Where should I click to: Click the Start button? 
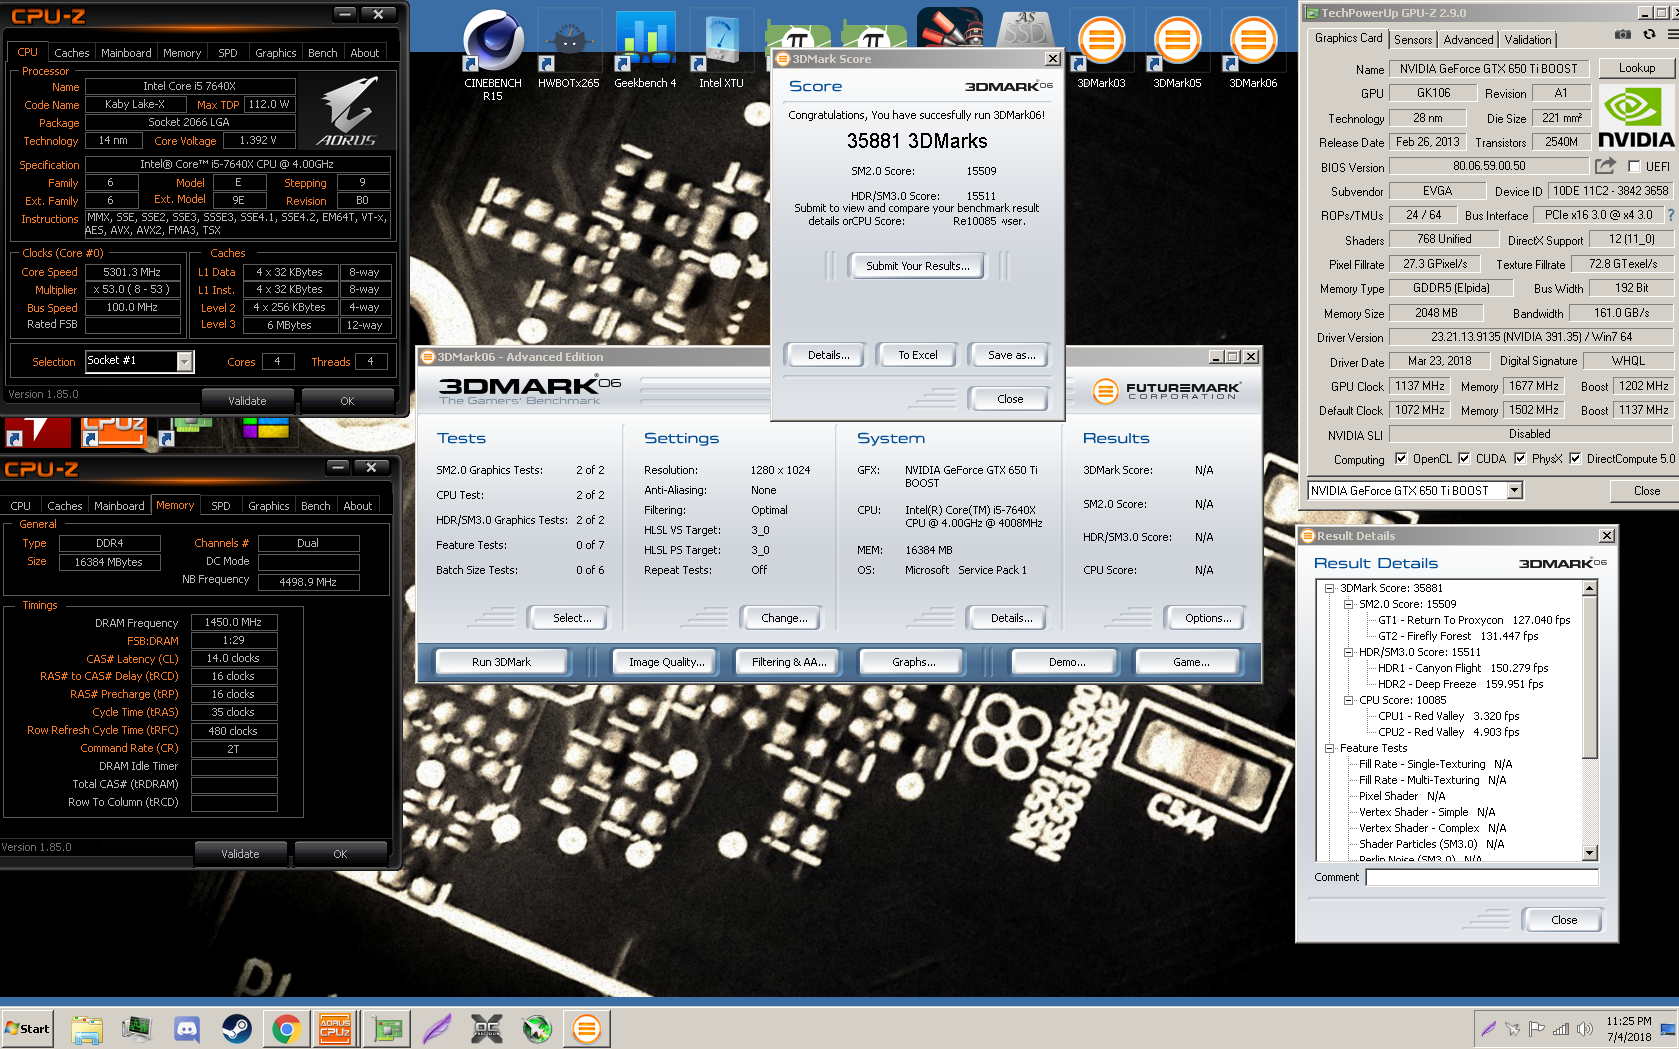pyautogui.click(x=27, y=1028)
